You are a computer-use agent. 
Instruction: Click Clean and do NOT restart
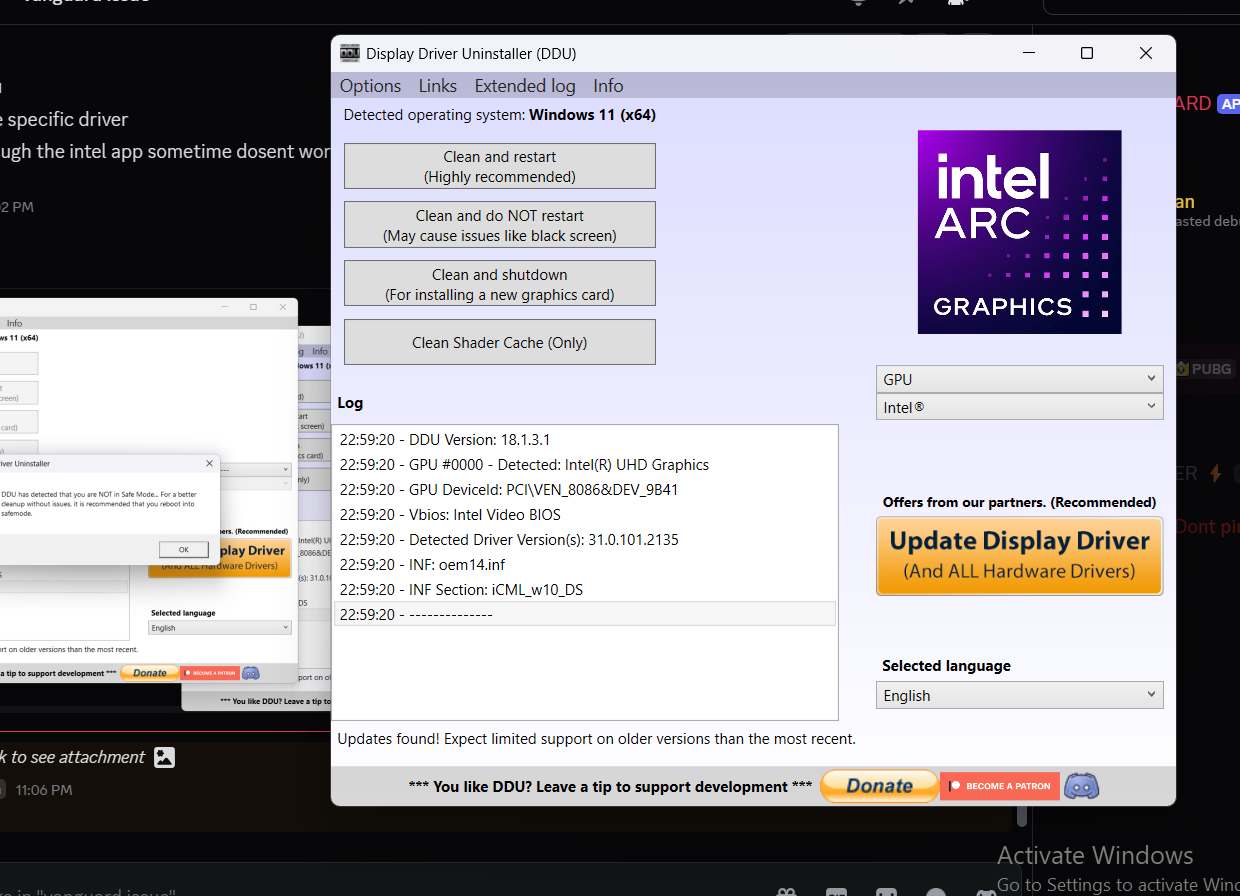[x=500, y=225]
